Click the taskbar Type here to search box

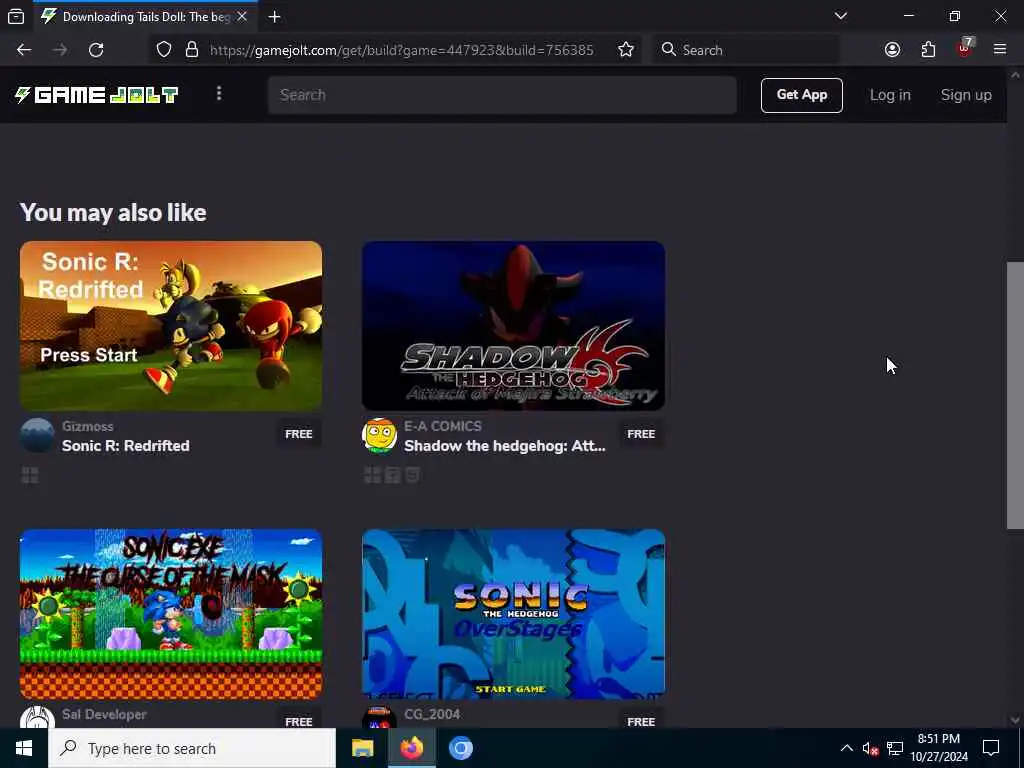click(x=192, y=748)
